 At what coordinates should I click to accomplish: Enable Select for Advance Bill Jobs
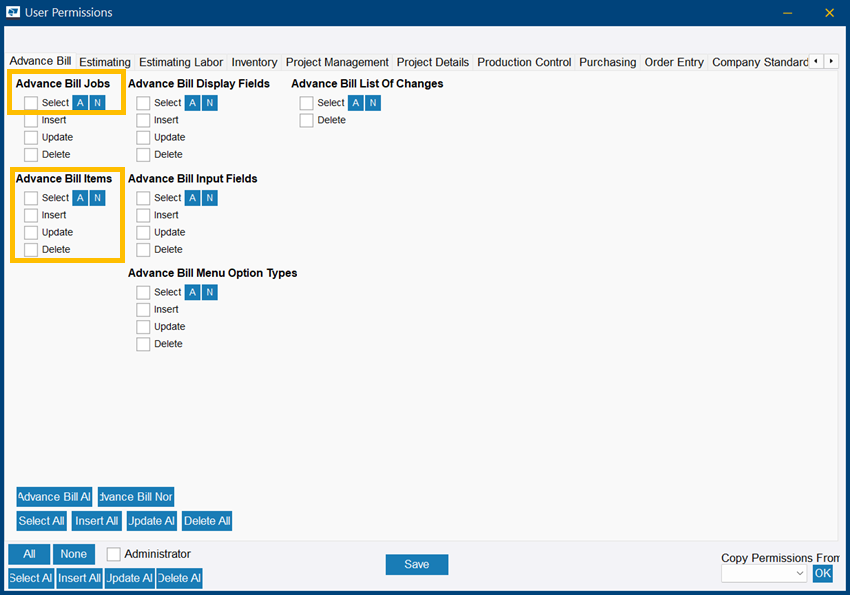31,103
